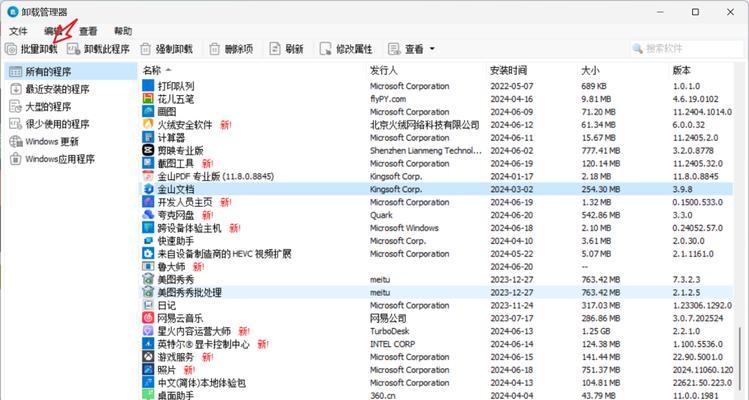This screenshot has width=749, height=400.
Task: Click the 照片 program icon
Action: pos(148,369)
